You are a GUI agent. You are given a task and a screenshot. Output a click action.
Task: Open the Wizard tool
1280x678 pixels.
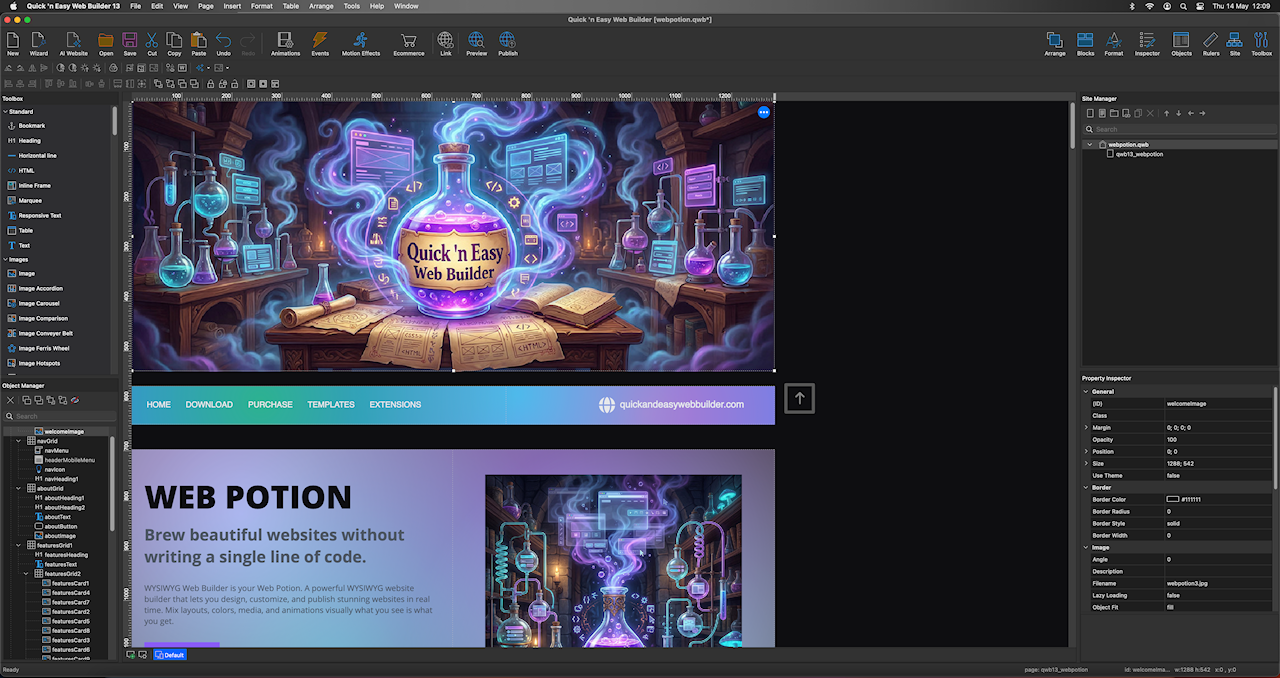click(x=38, y=43)
